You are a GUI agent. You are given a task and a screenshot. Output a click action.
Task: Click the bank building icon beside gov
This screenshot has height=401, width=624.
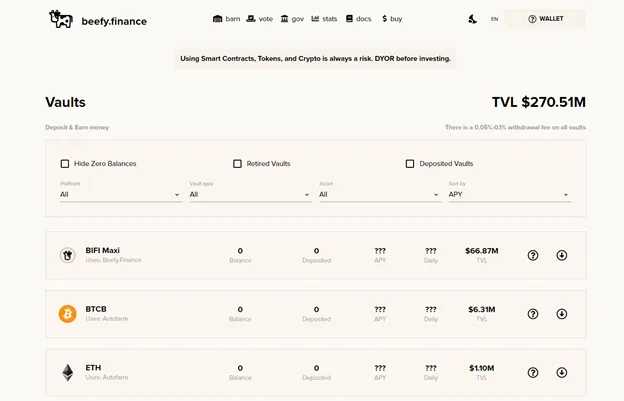pyautogui.click(x=284, y=19)
